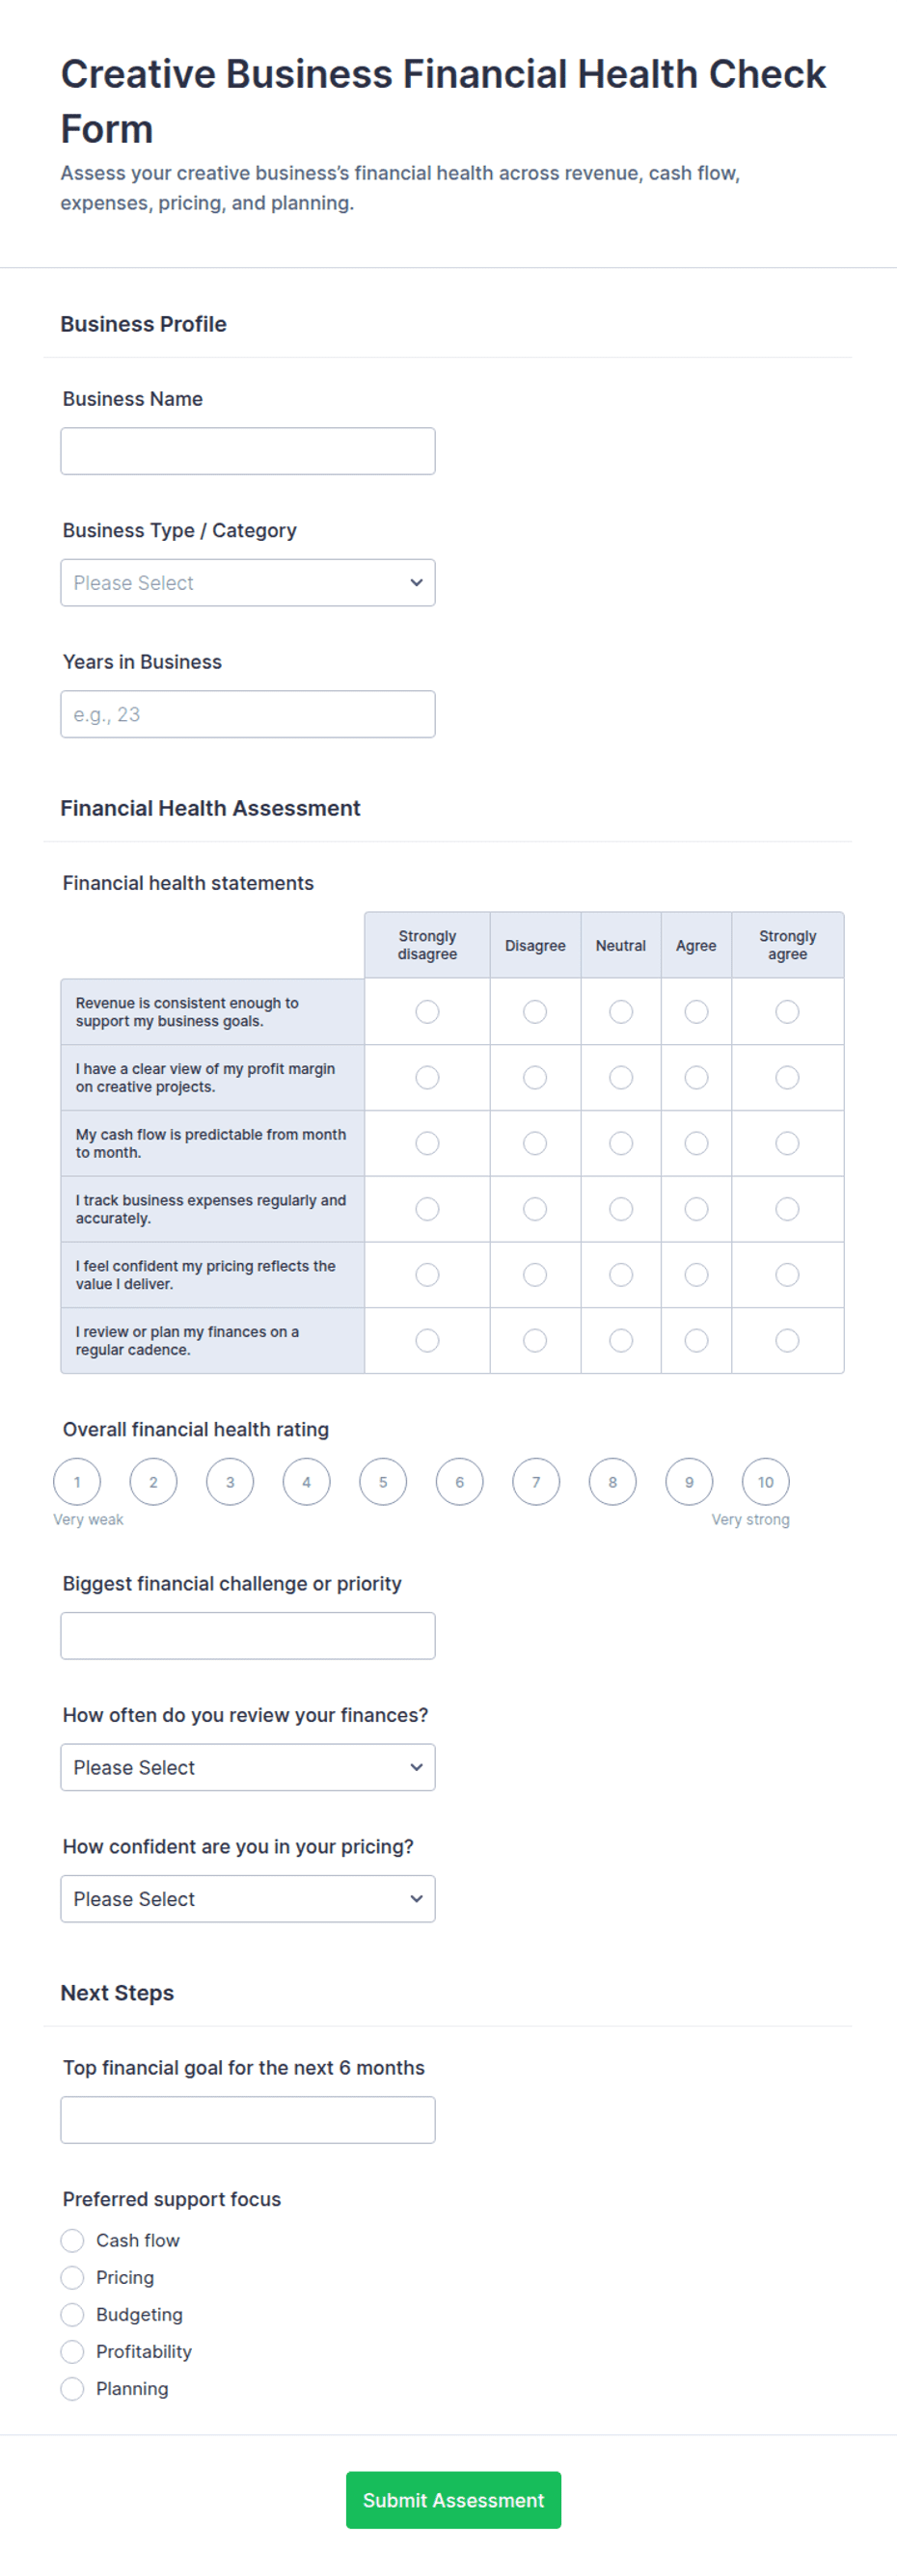897x2576 pixels.
Task: Rate overall financial health as 1
Action: [77, 1482]
